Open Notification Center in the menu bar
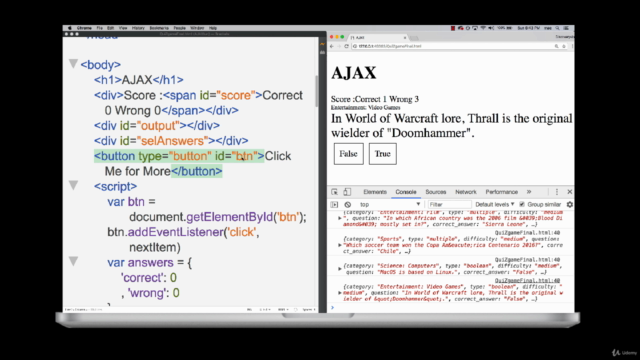Screen dimensions: 640x360 click(566, 28)
